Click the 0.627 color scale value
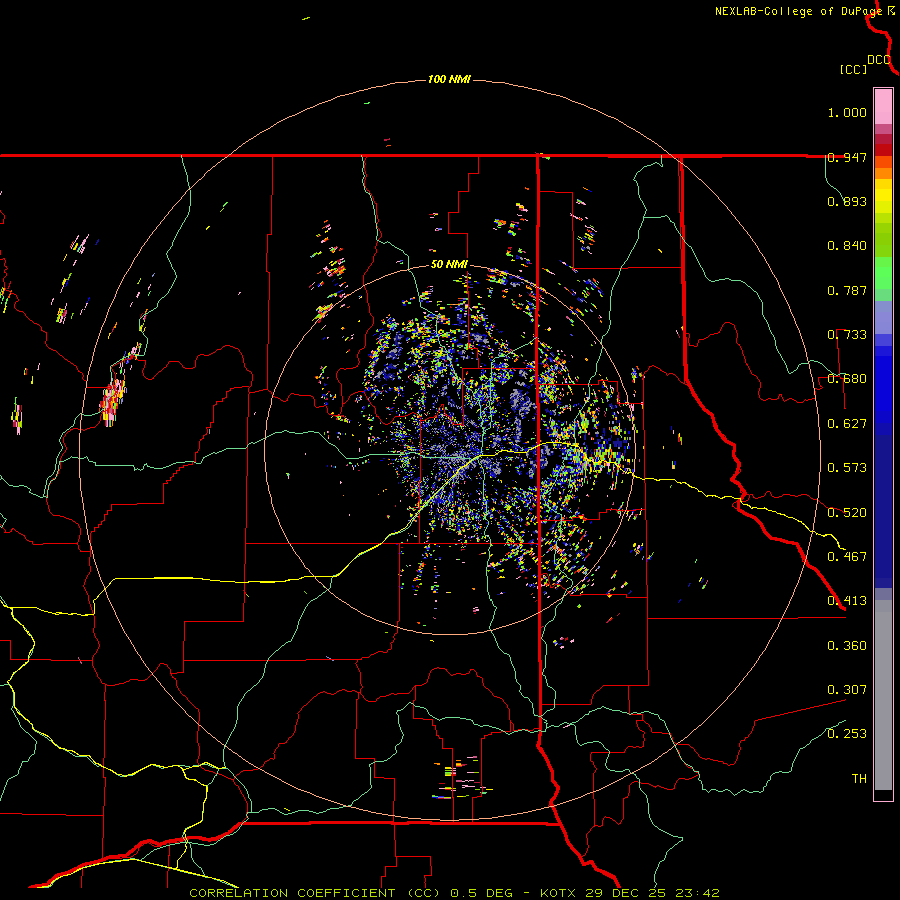 [847, 424]
